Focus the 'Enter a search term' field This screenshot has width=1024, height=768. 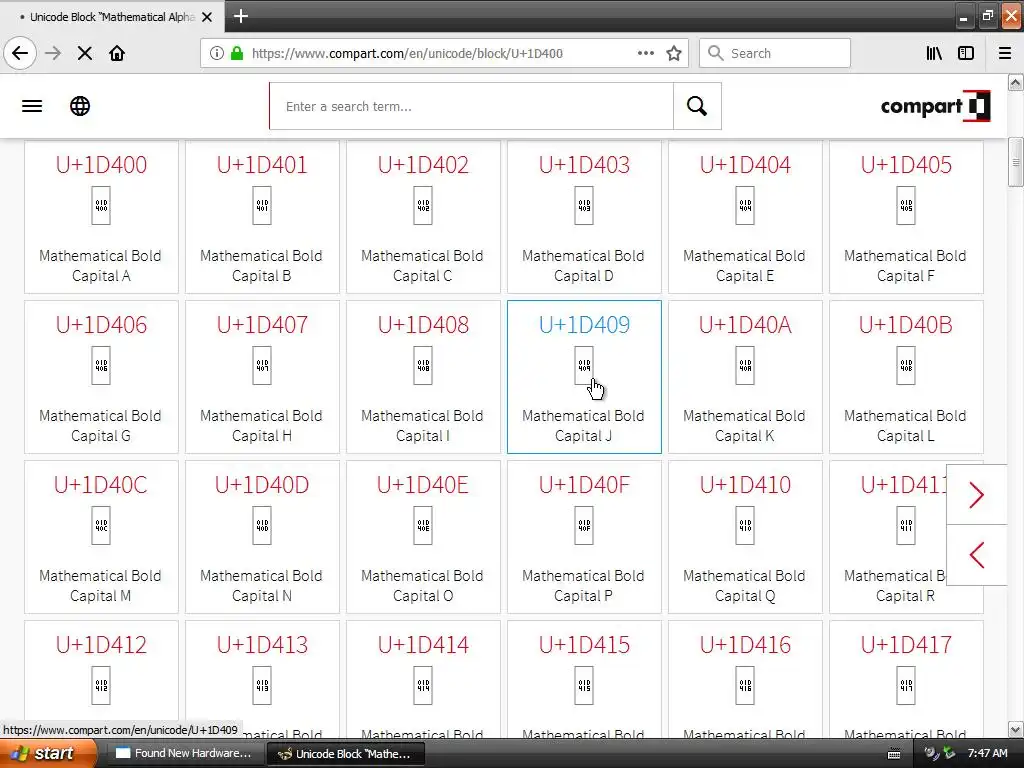coord(472,106)
